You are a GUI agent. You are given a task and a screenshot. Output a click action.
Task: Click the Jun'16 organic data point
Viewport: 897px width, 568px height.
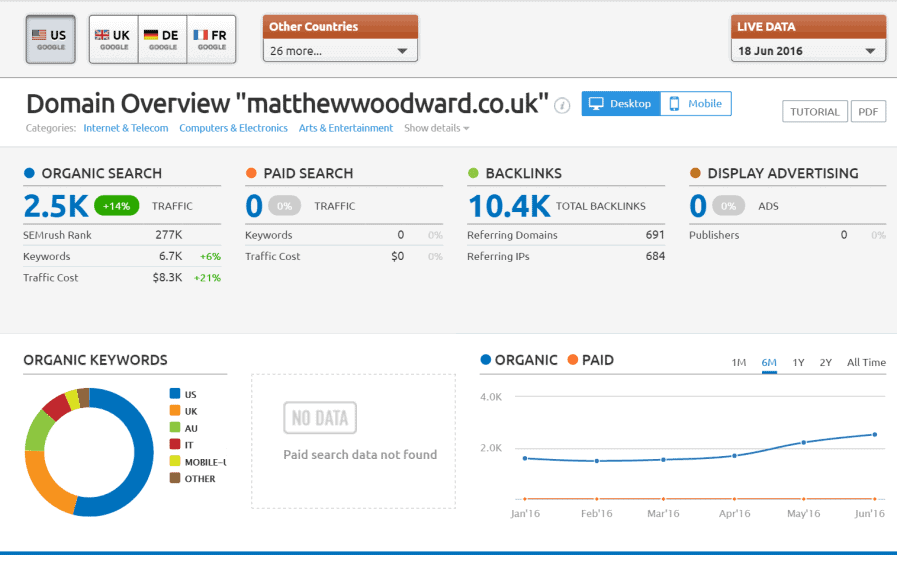(x=875, y=435)
